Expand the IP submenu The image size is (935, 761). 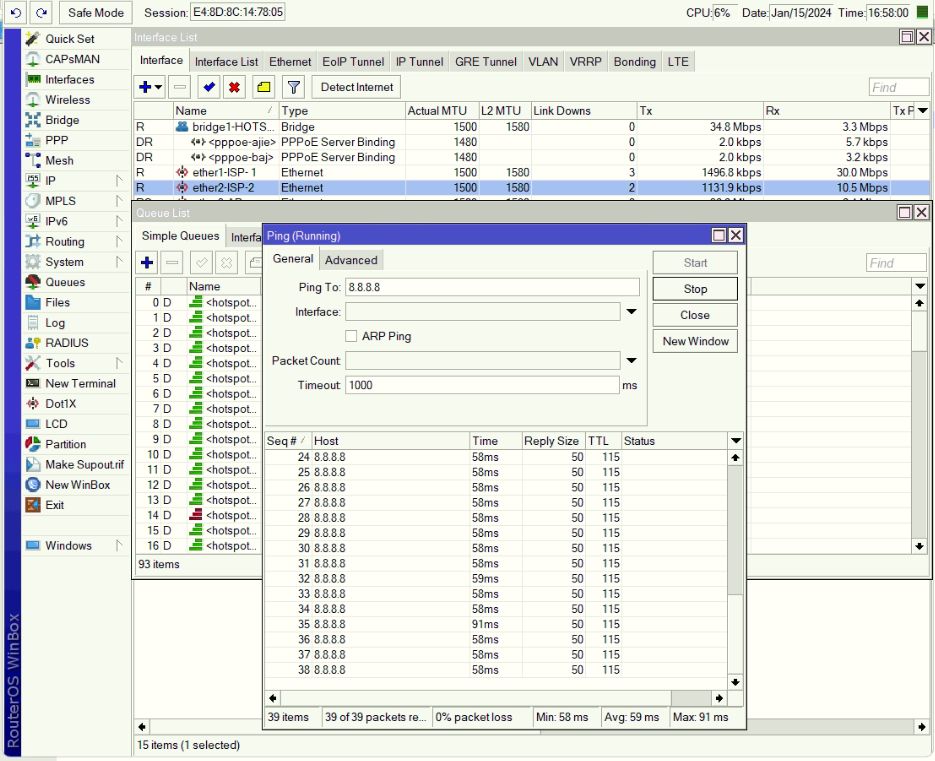click(x=119, y=181)
